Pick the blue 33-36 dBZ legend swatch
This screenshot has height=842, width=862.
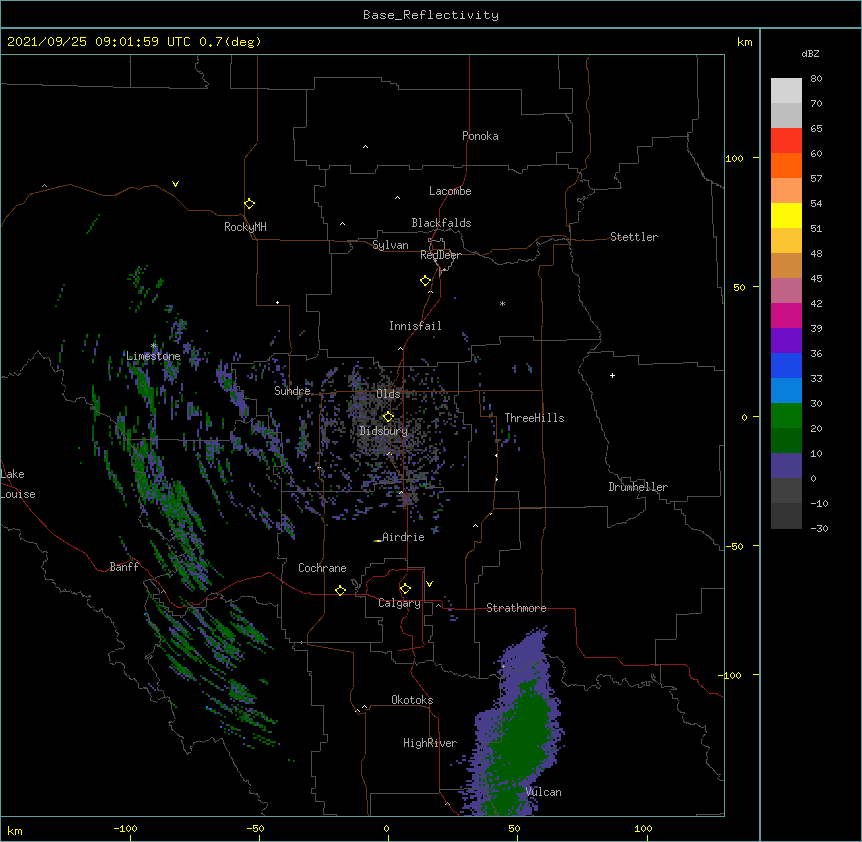click(x=786, y=365)
